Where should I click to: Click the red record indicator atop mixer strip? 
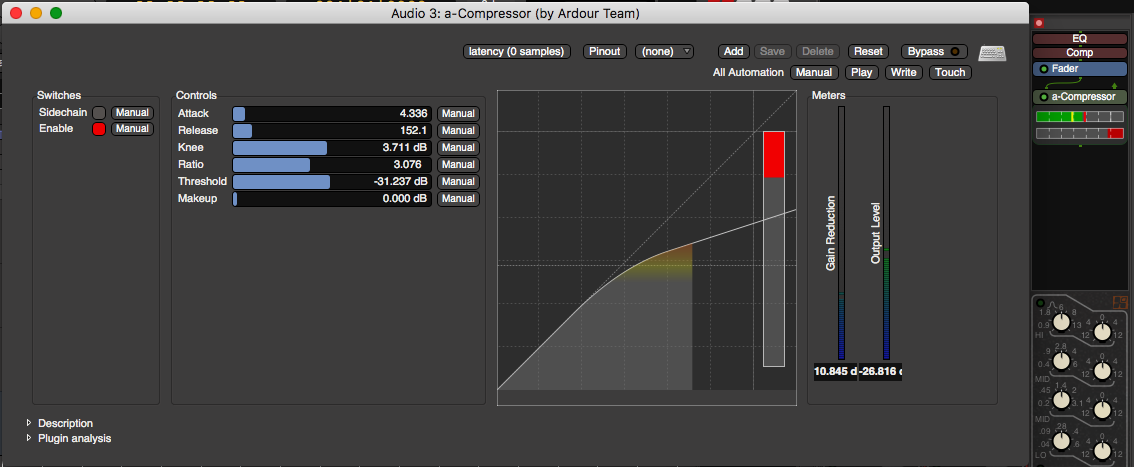1039,23
